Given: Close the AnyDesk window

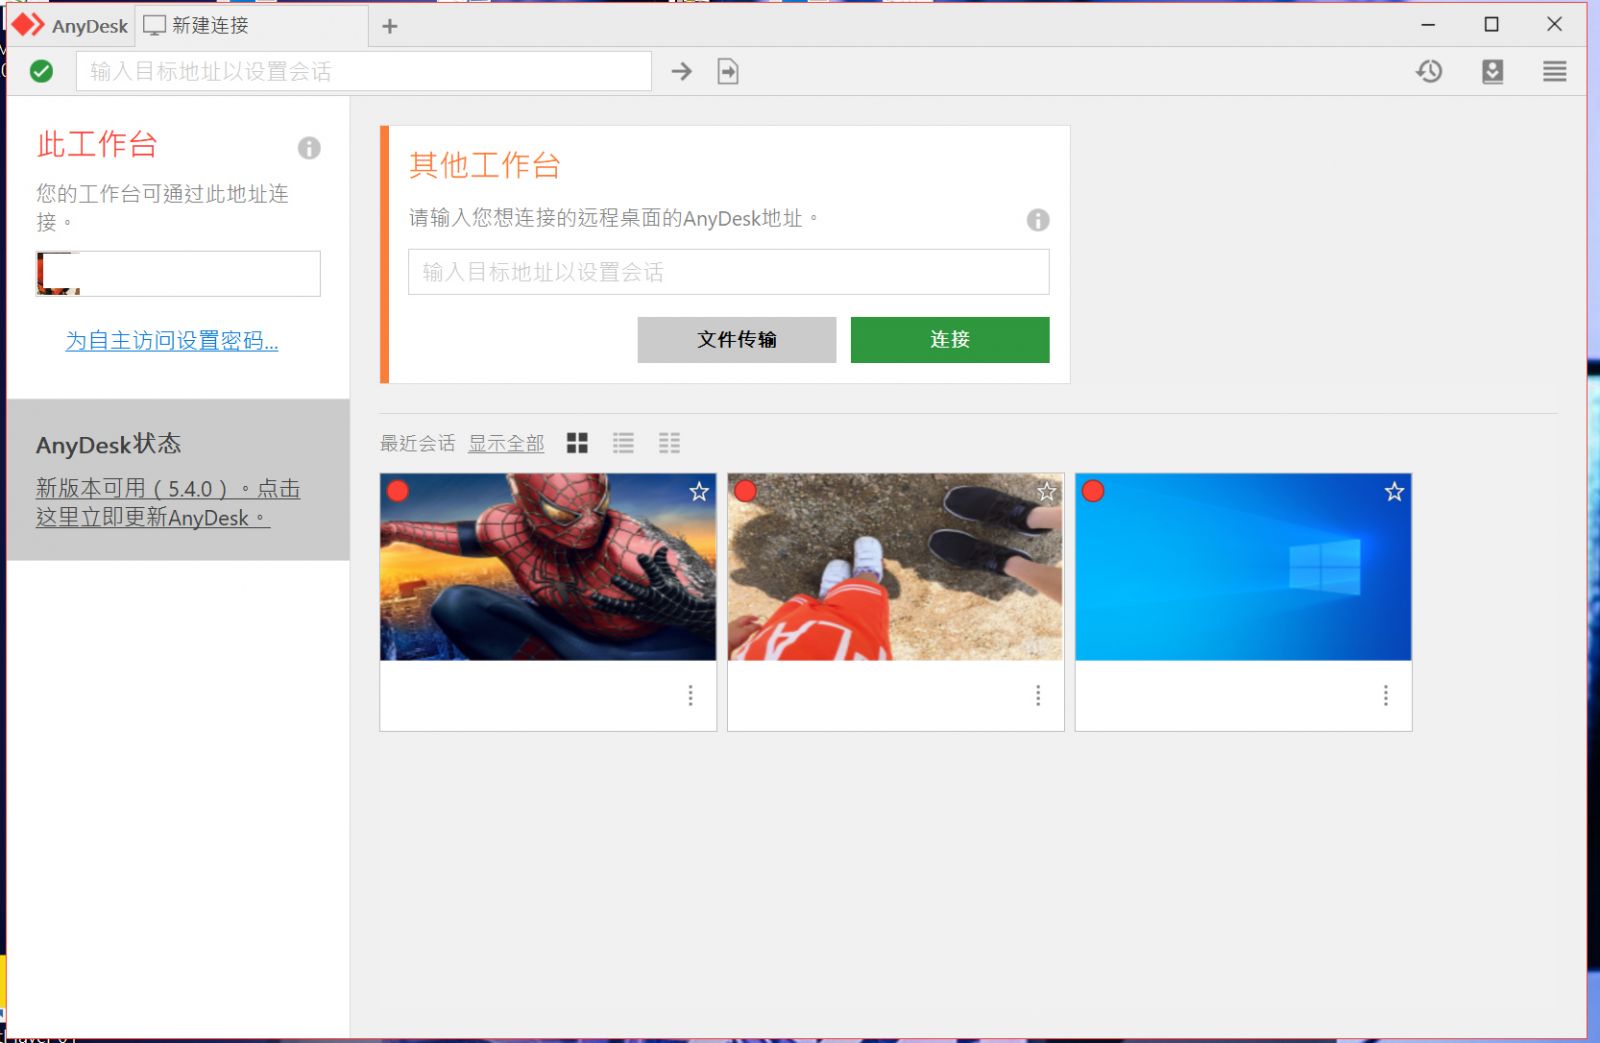Looking at the screenshot, I should [x=1554, y=25].
